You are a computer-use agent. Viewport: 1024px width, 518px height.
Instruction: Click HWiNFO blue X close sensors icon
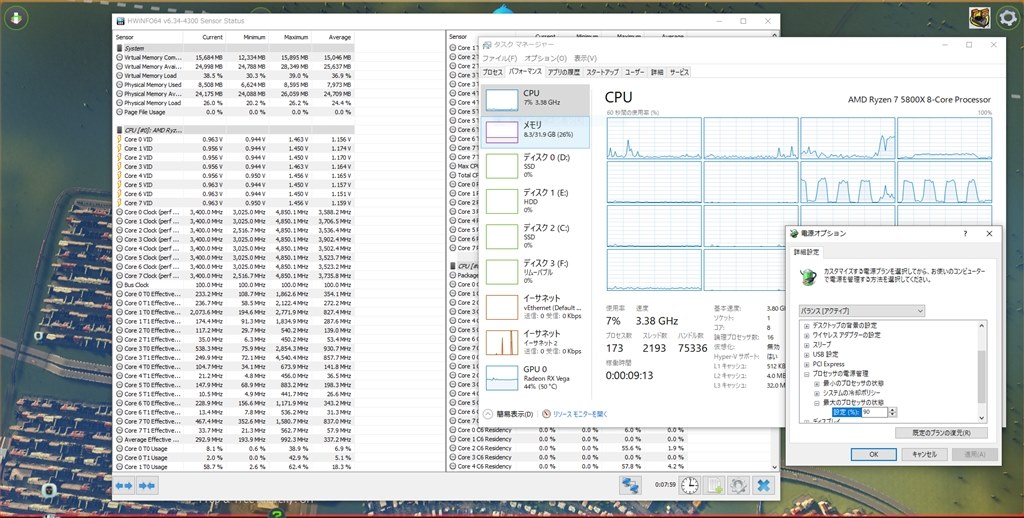point(763,485)
